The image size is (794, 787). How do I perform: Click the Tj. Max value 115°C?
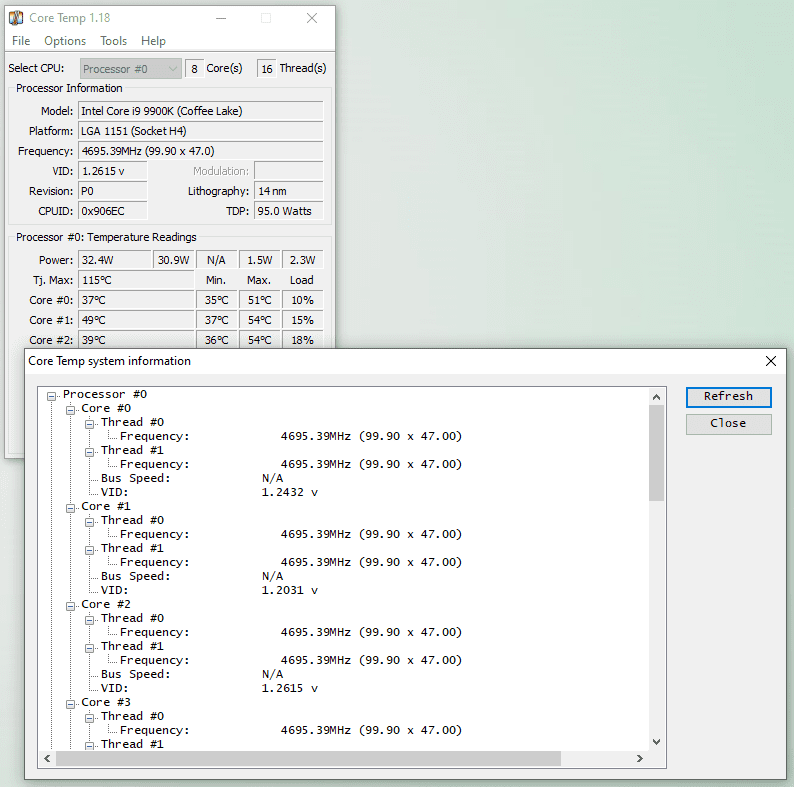click(x=136, y=280)
